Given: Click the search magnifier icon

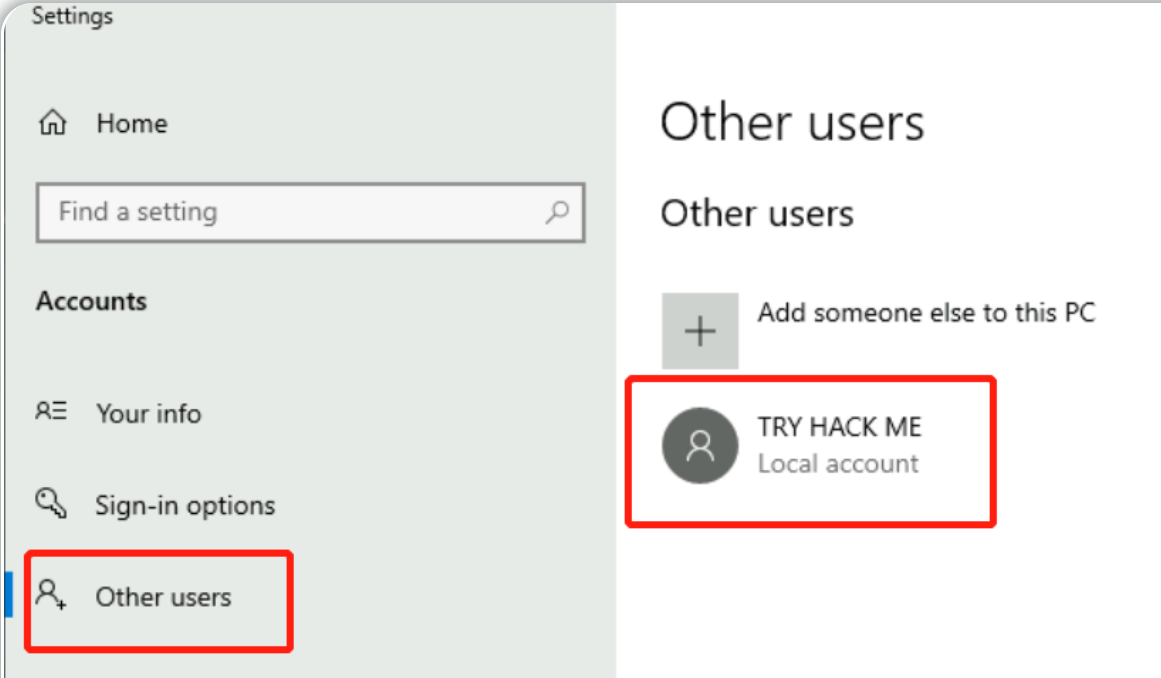Looking at the screenshot, I should [557, 212].
